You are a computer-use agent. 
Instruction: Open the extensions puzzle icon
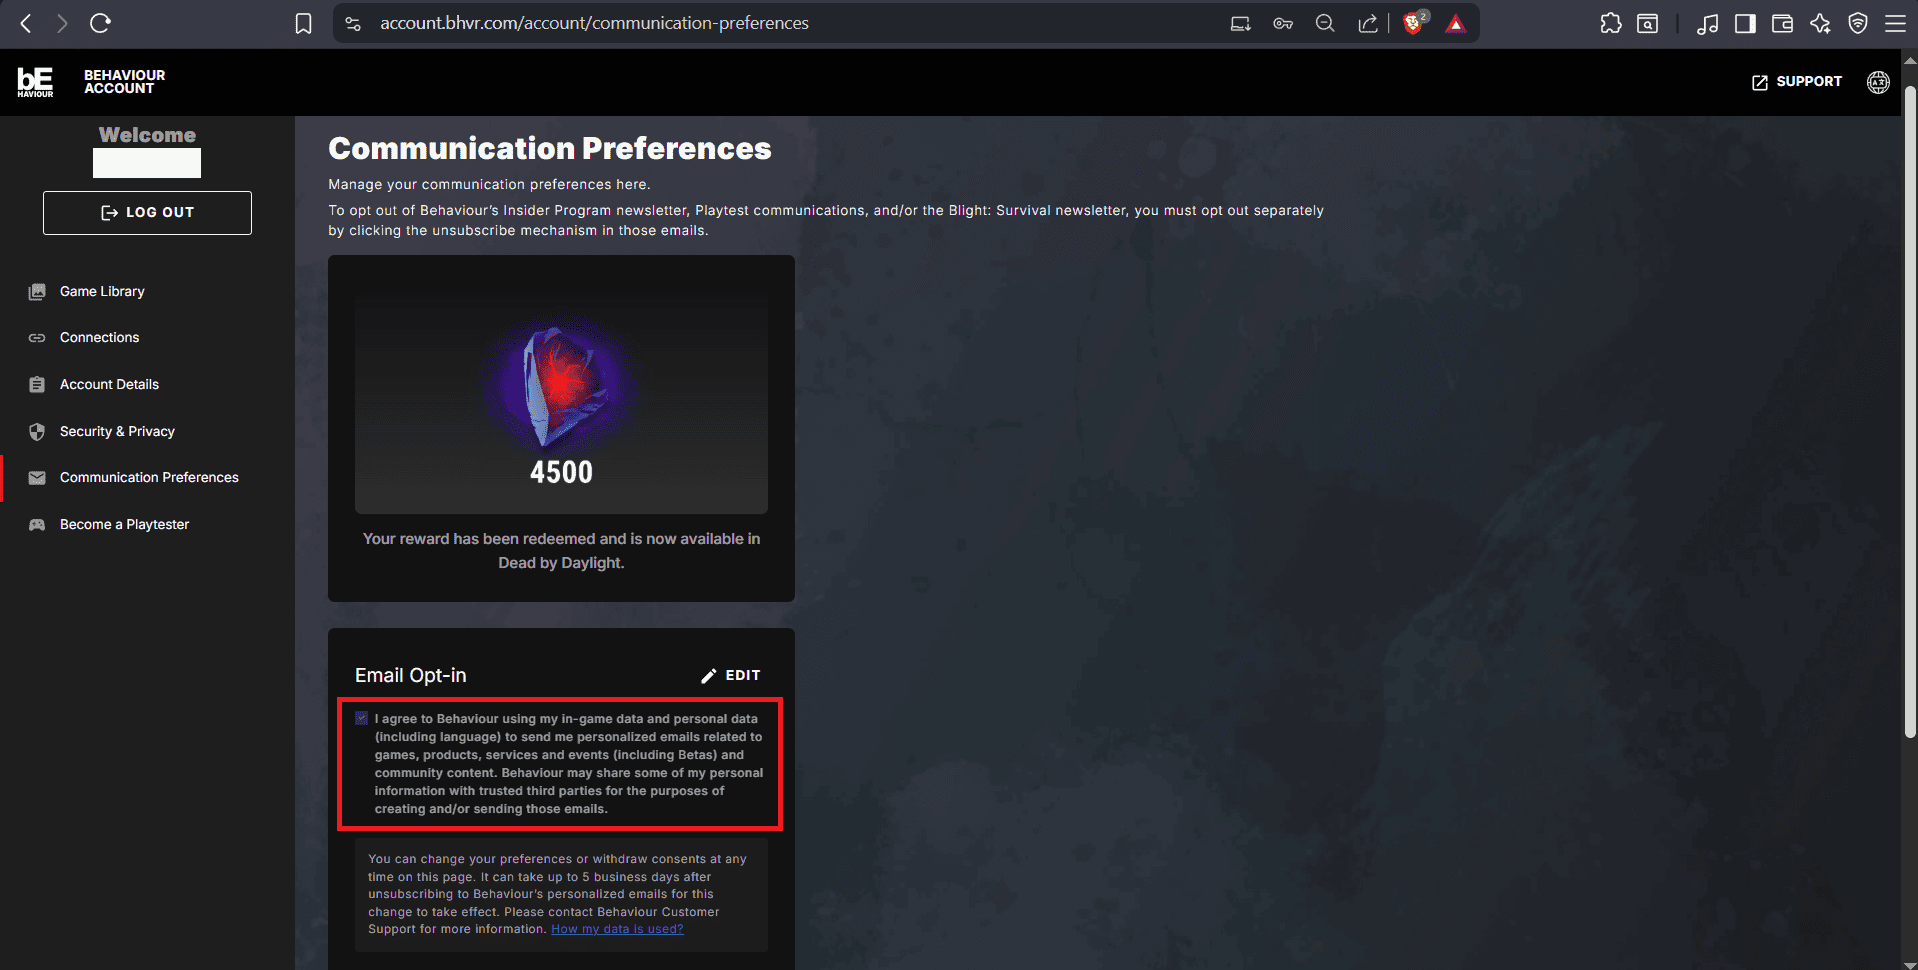click(x=1610, y=23)
